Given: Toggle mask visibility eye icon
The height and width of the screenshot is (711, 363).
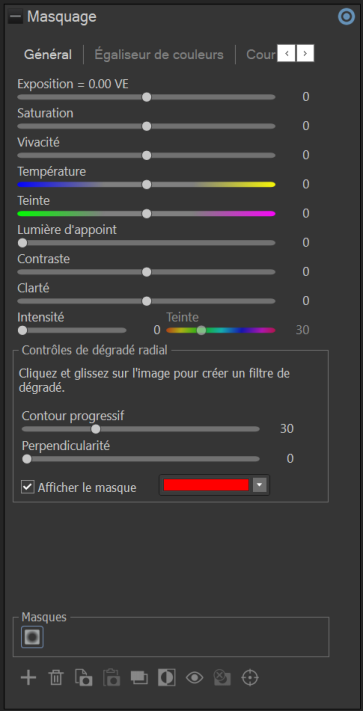Looking at the screenshot, I should coord(194,678).
